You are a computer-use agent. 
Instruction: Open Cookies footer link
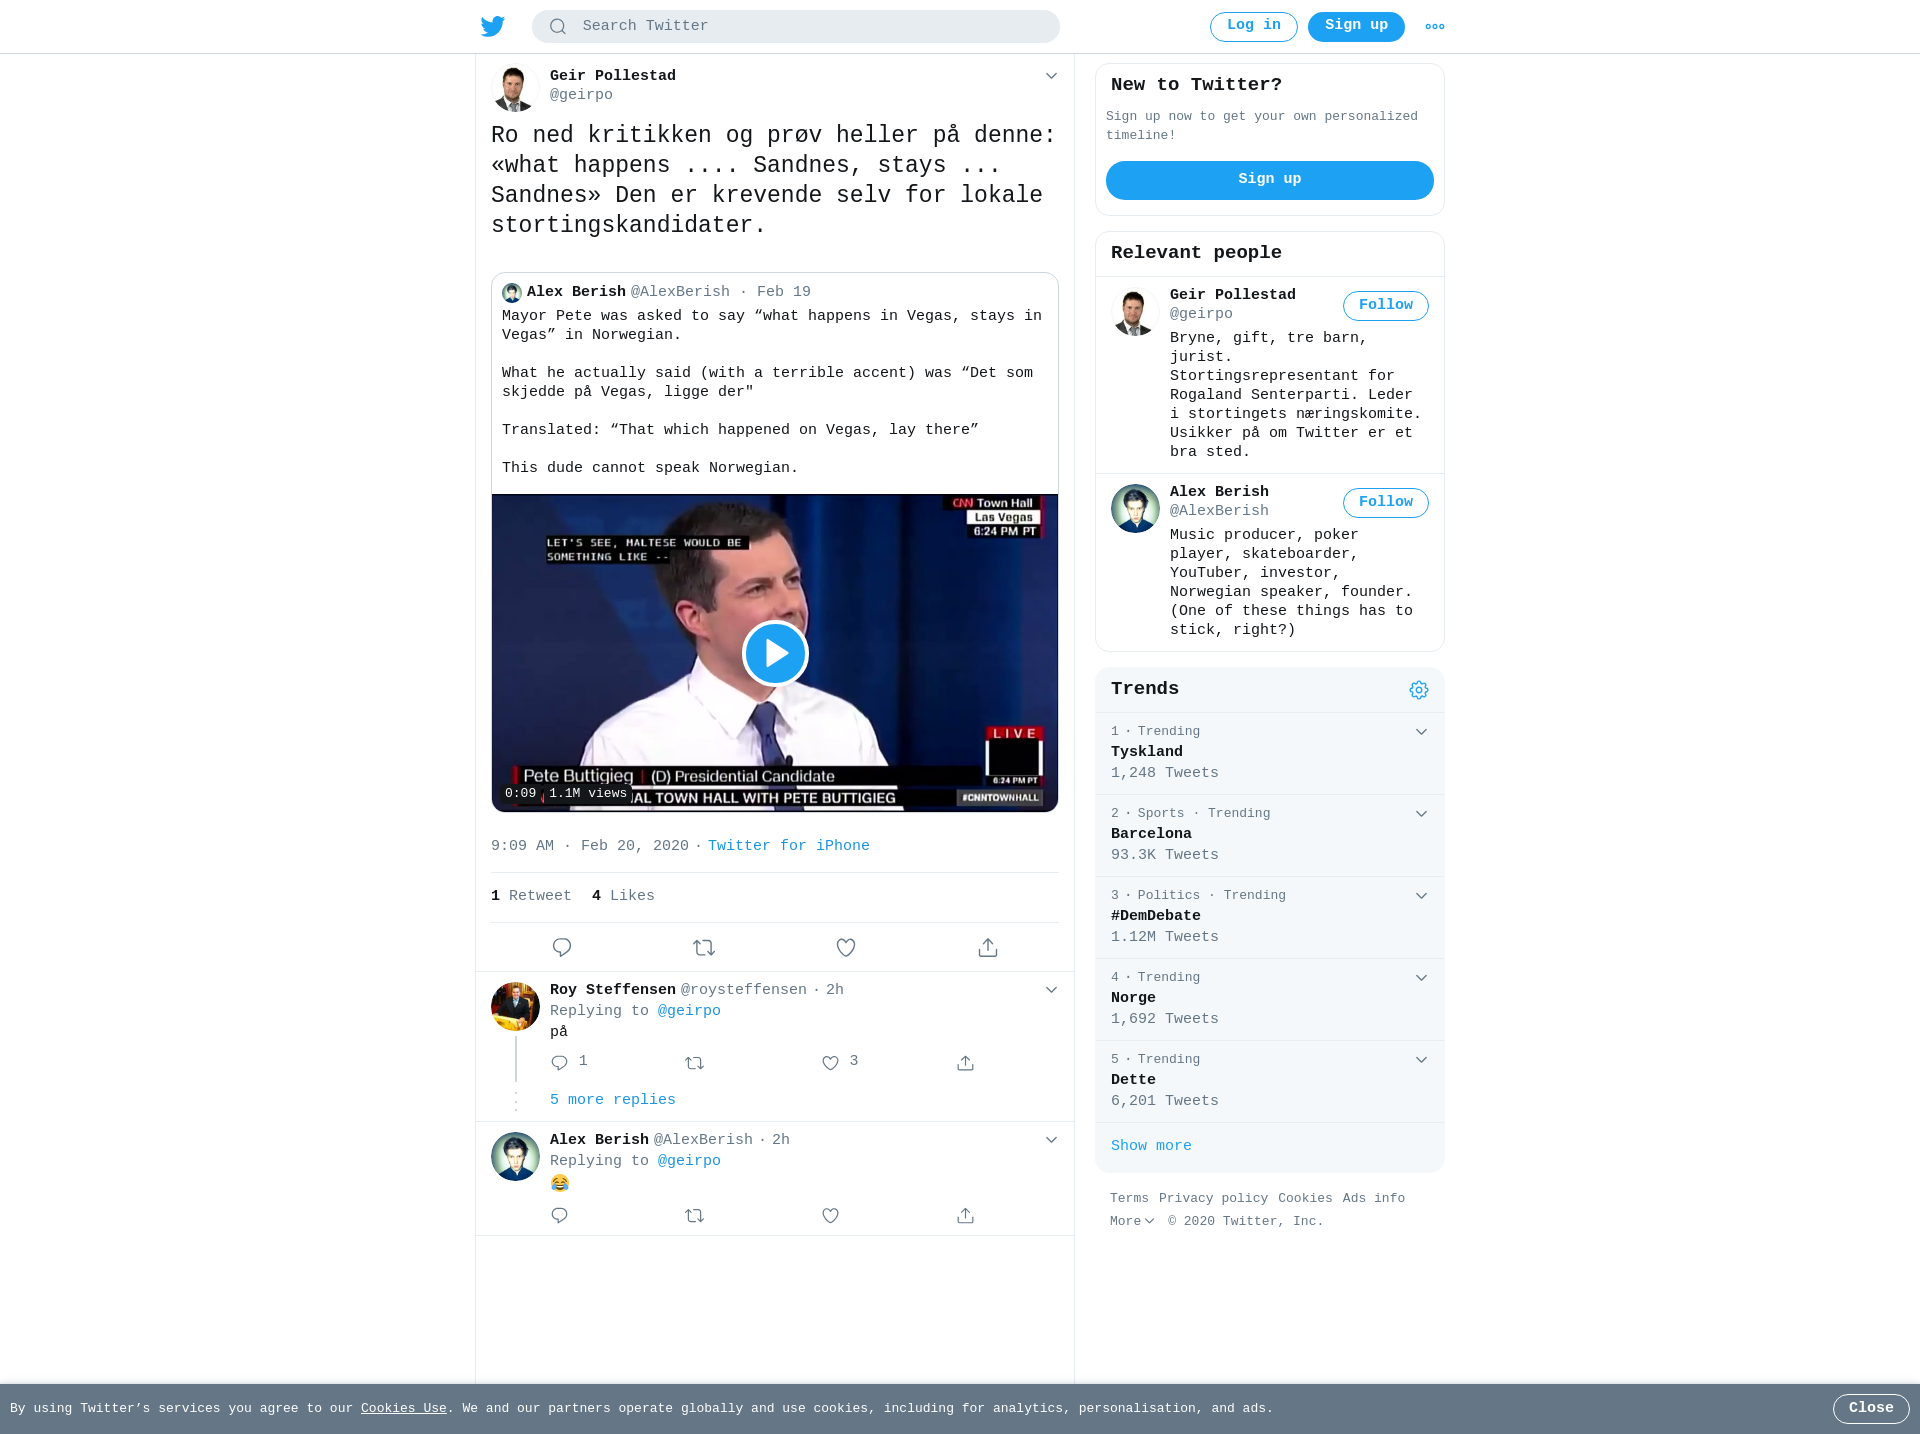(1305, 1198)
